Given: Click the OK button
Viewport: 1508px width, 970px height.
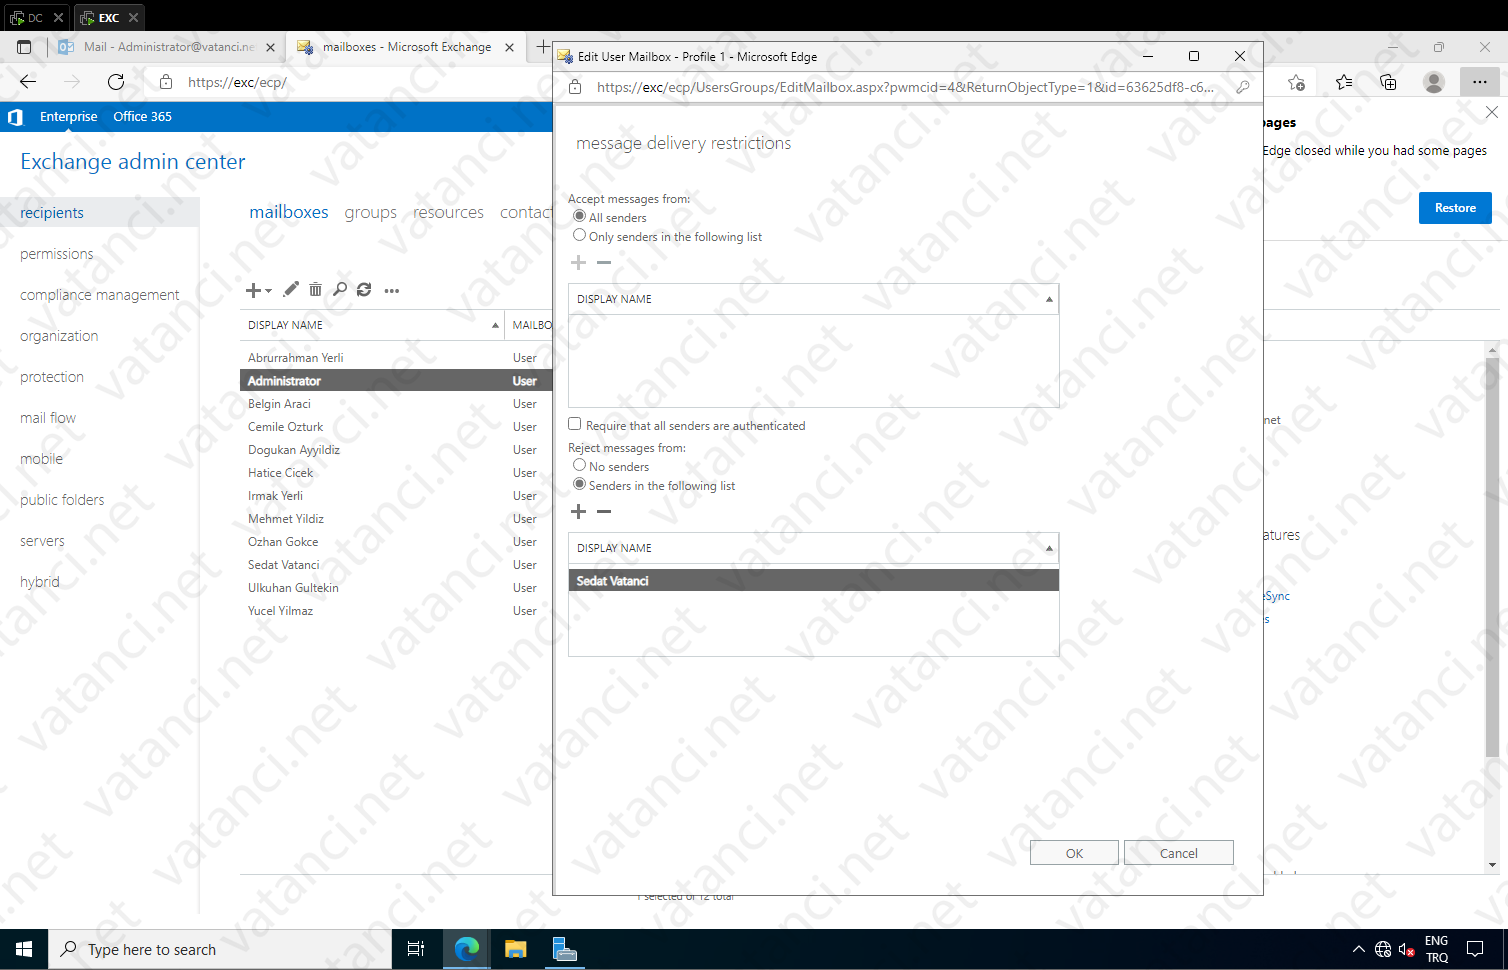Looking at the screenshot, I should 1074,853.
